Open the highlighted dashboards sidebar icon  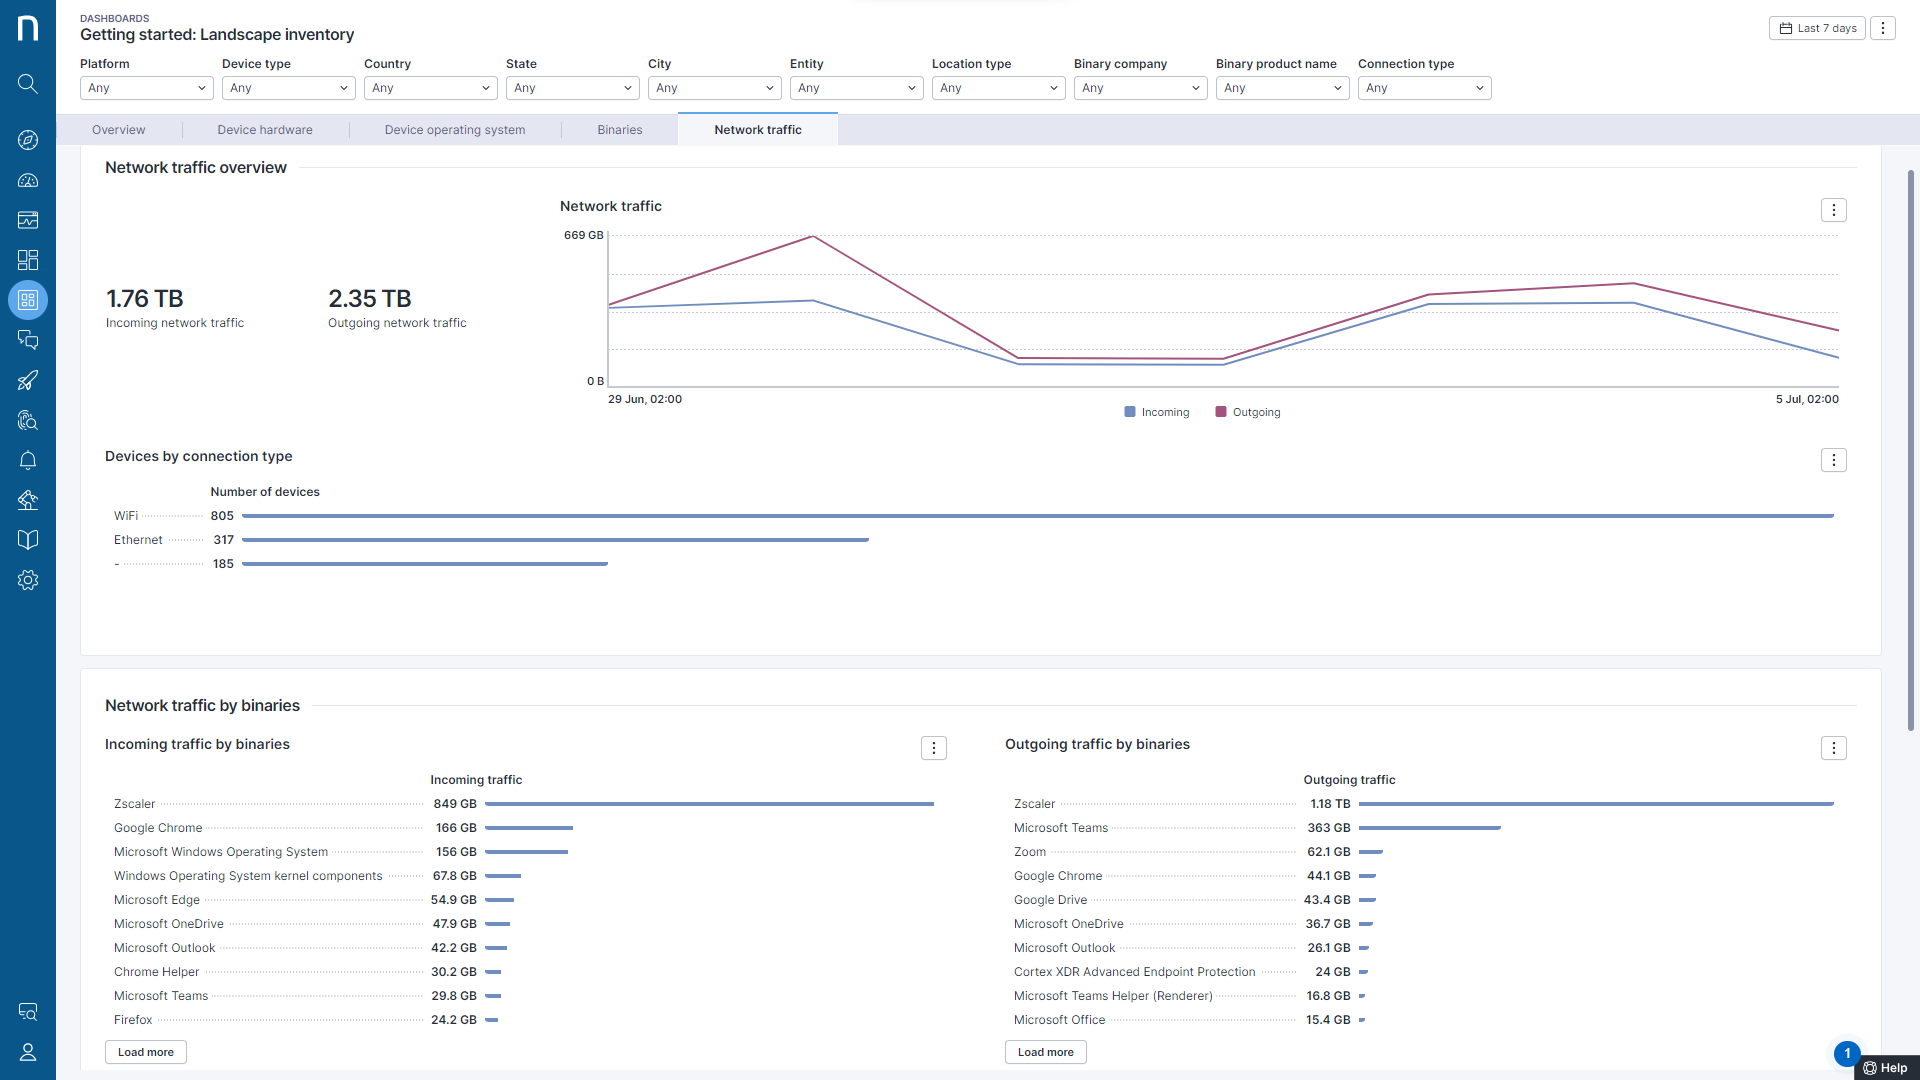tap(28, 300)
